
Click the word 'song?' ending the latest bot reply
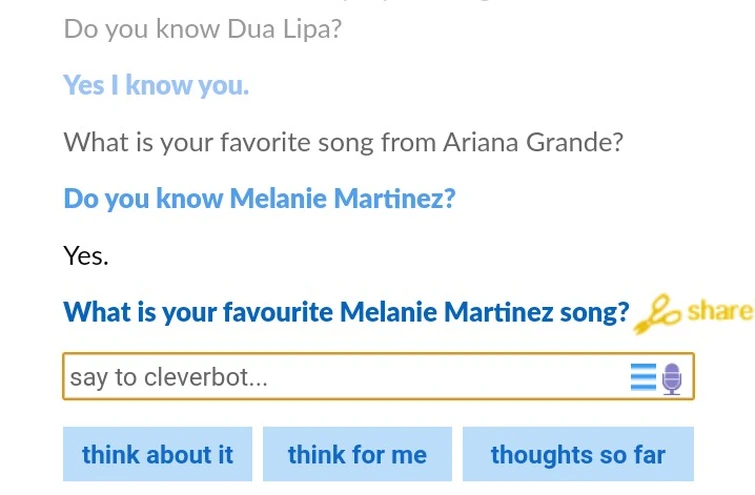(x=594, y=312)
